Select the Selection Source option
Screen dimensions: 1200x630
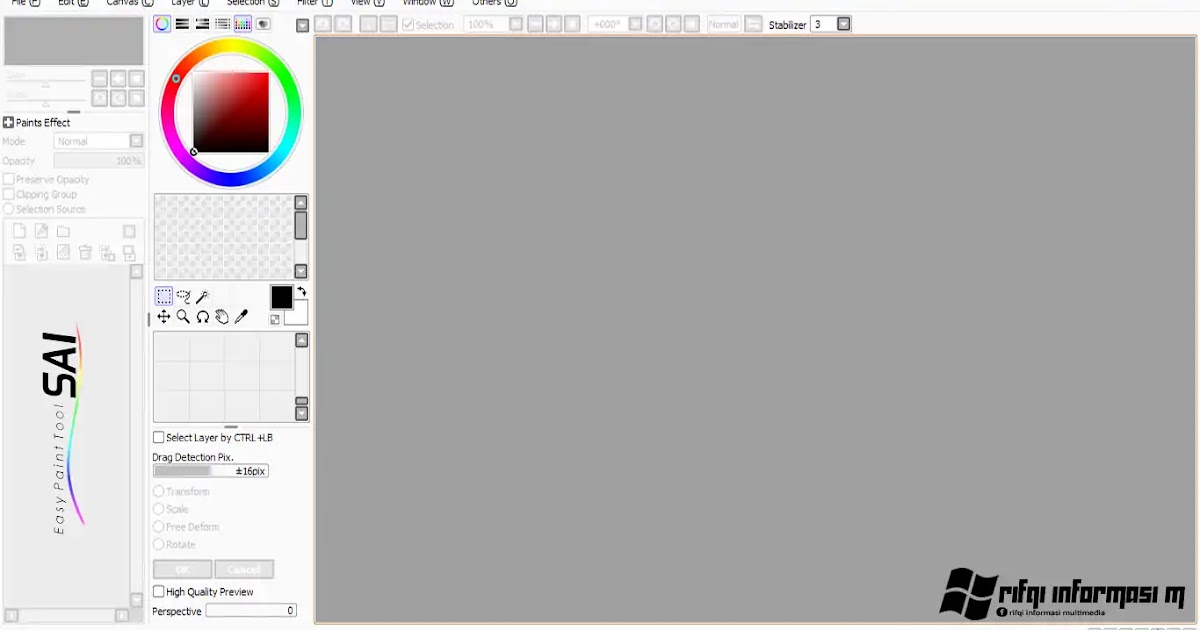click(9, 209)
